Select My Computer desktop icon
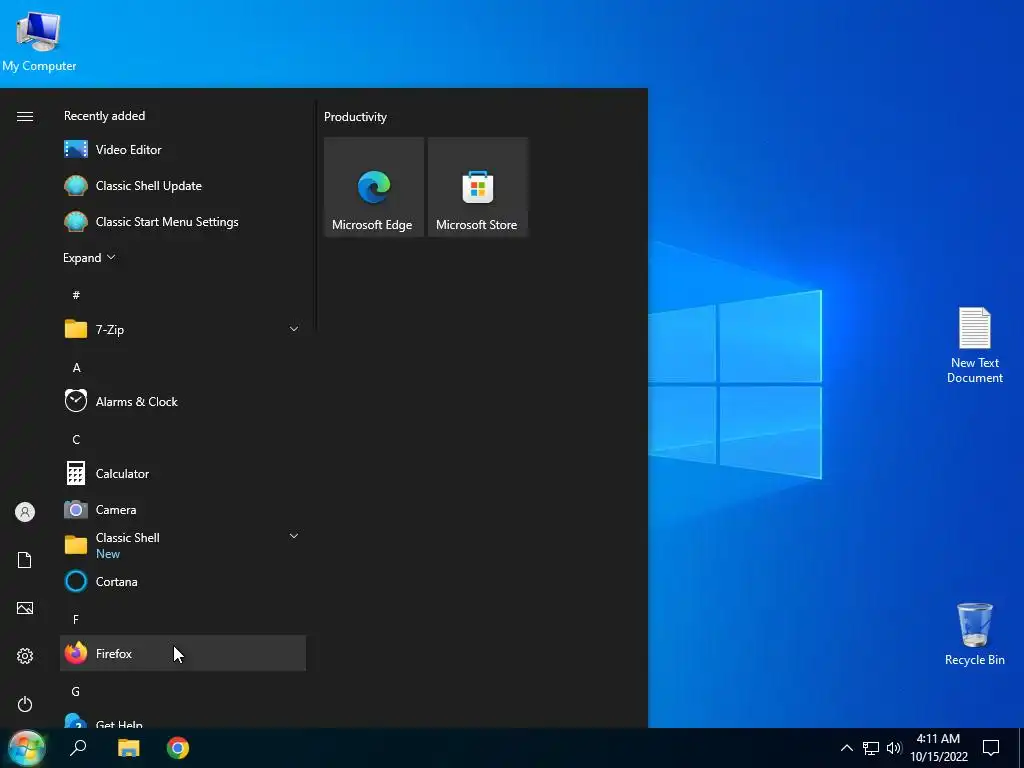1024x768 pixels. 39,40
